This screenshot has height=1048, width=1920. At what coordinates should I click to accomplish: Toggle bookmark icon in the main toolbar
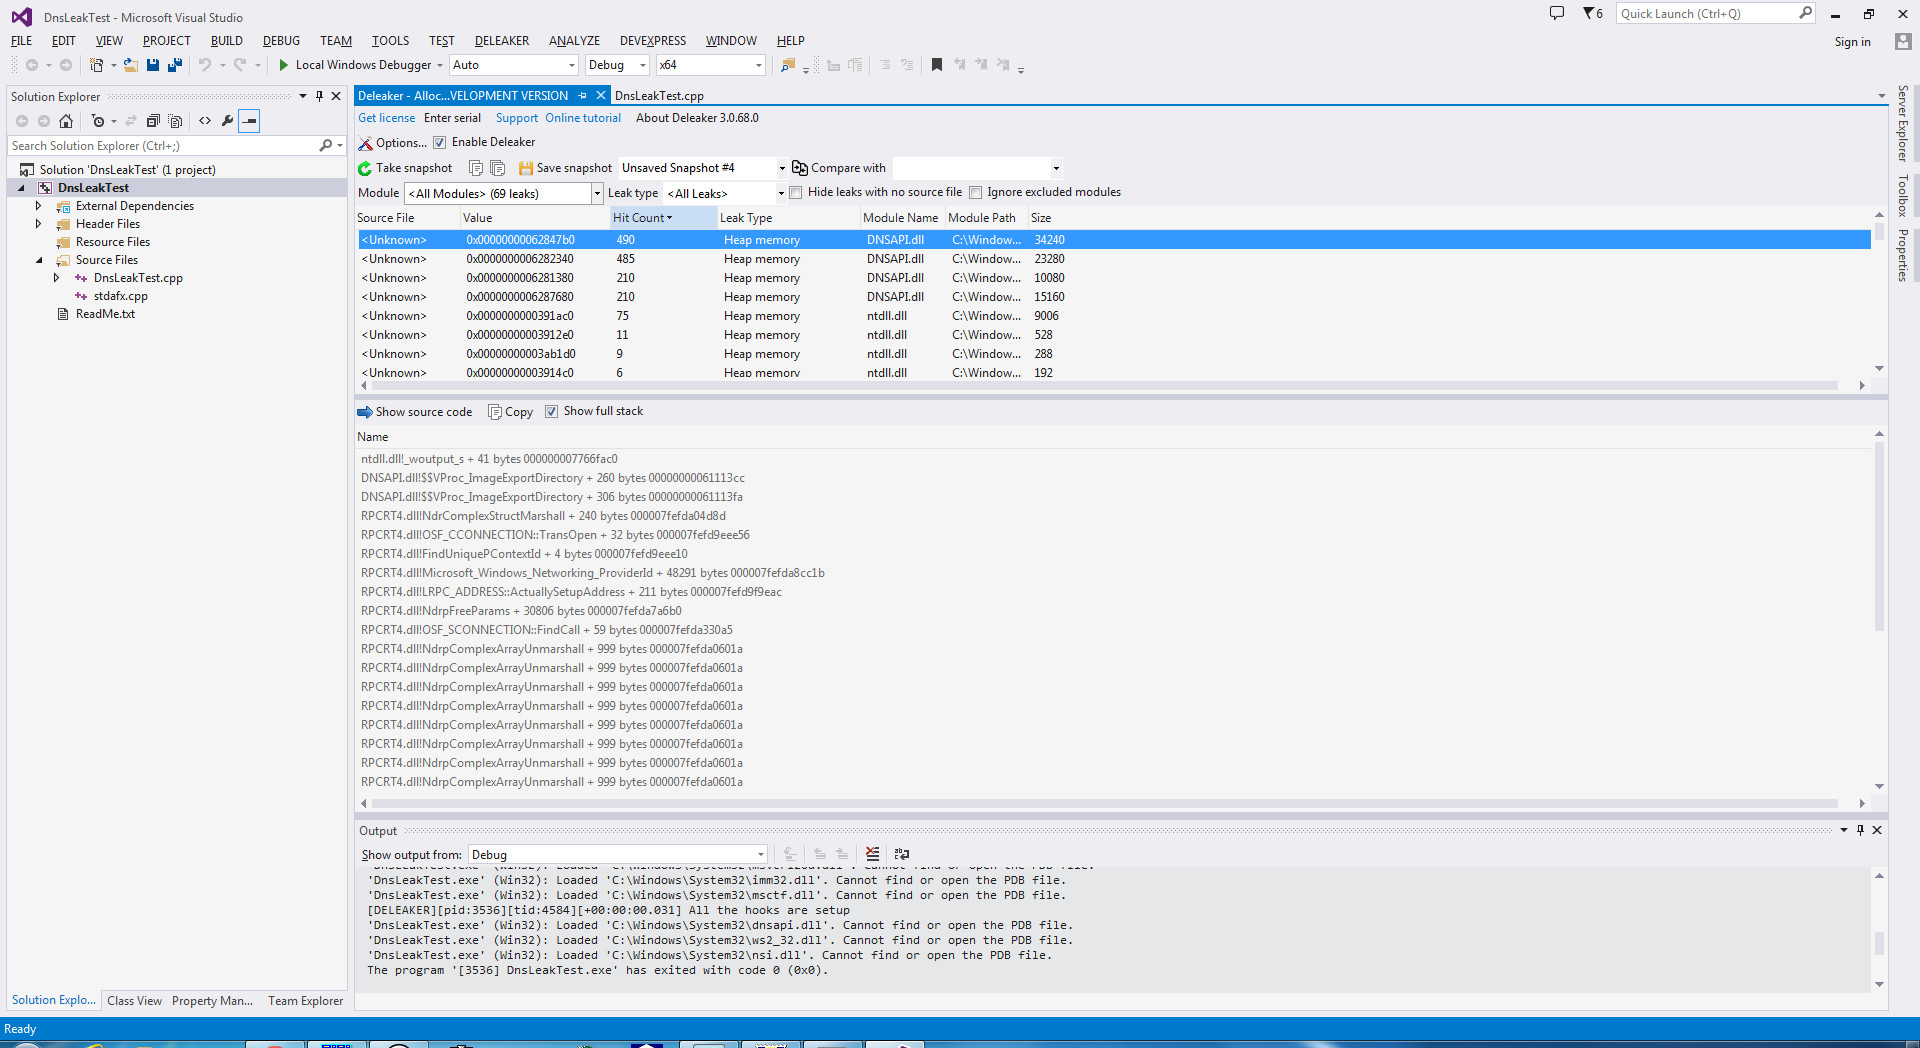[937, 65]
